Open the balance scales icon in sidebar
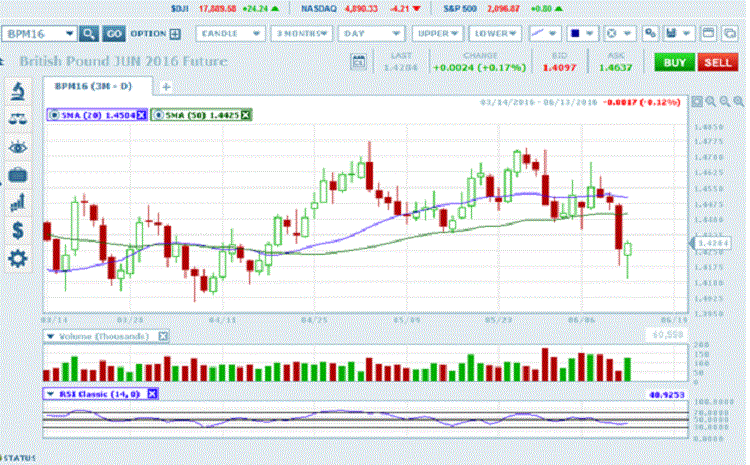Image resolution: width=750 pixels, height=465 pixels. click(18, 119)
